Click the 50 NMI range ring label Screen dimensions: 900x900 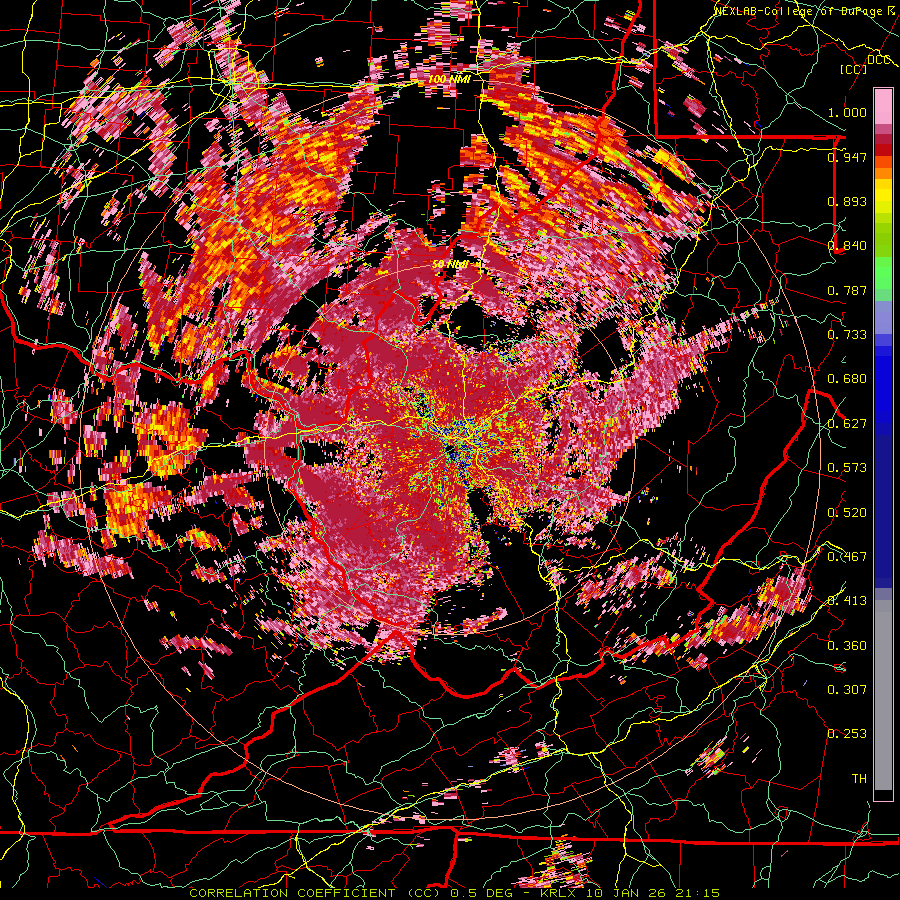click(451, 264)
